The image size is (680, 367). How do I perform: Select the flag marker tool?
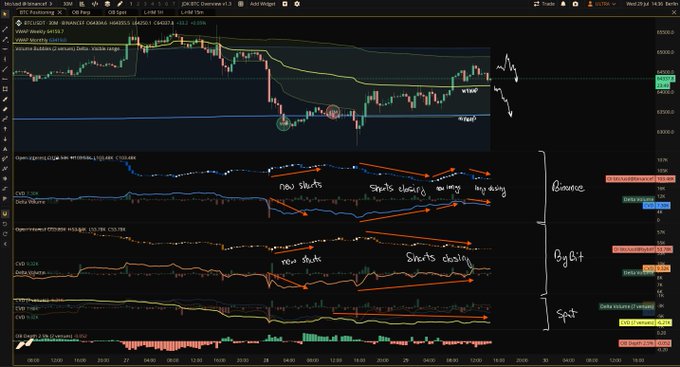point(5,199)
